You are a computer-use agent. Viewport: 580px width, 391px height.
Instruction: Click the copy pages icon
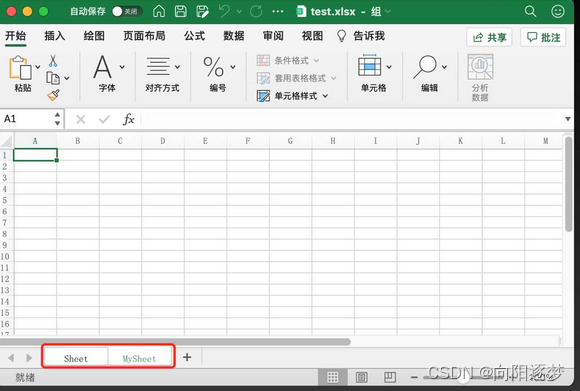53,78
